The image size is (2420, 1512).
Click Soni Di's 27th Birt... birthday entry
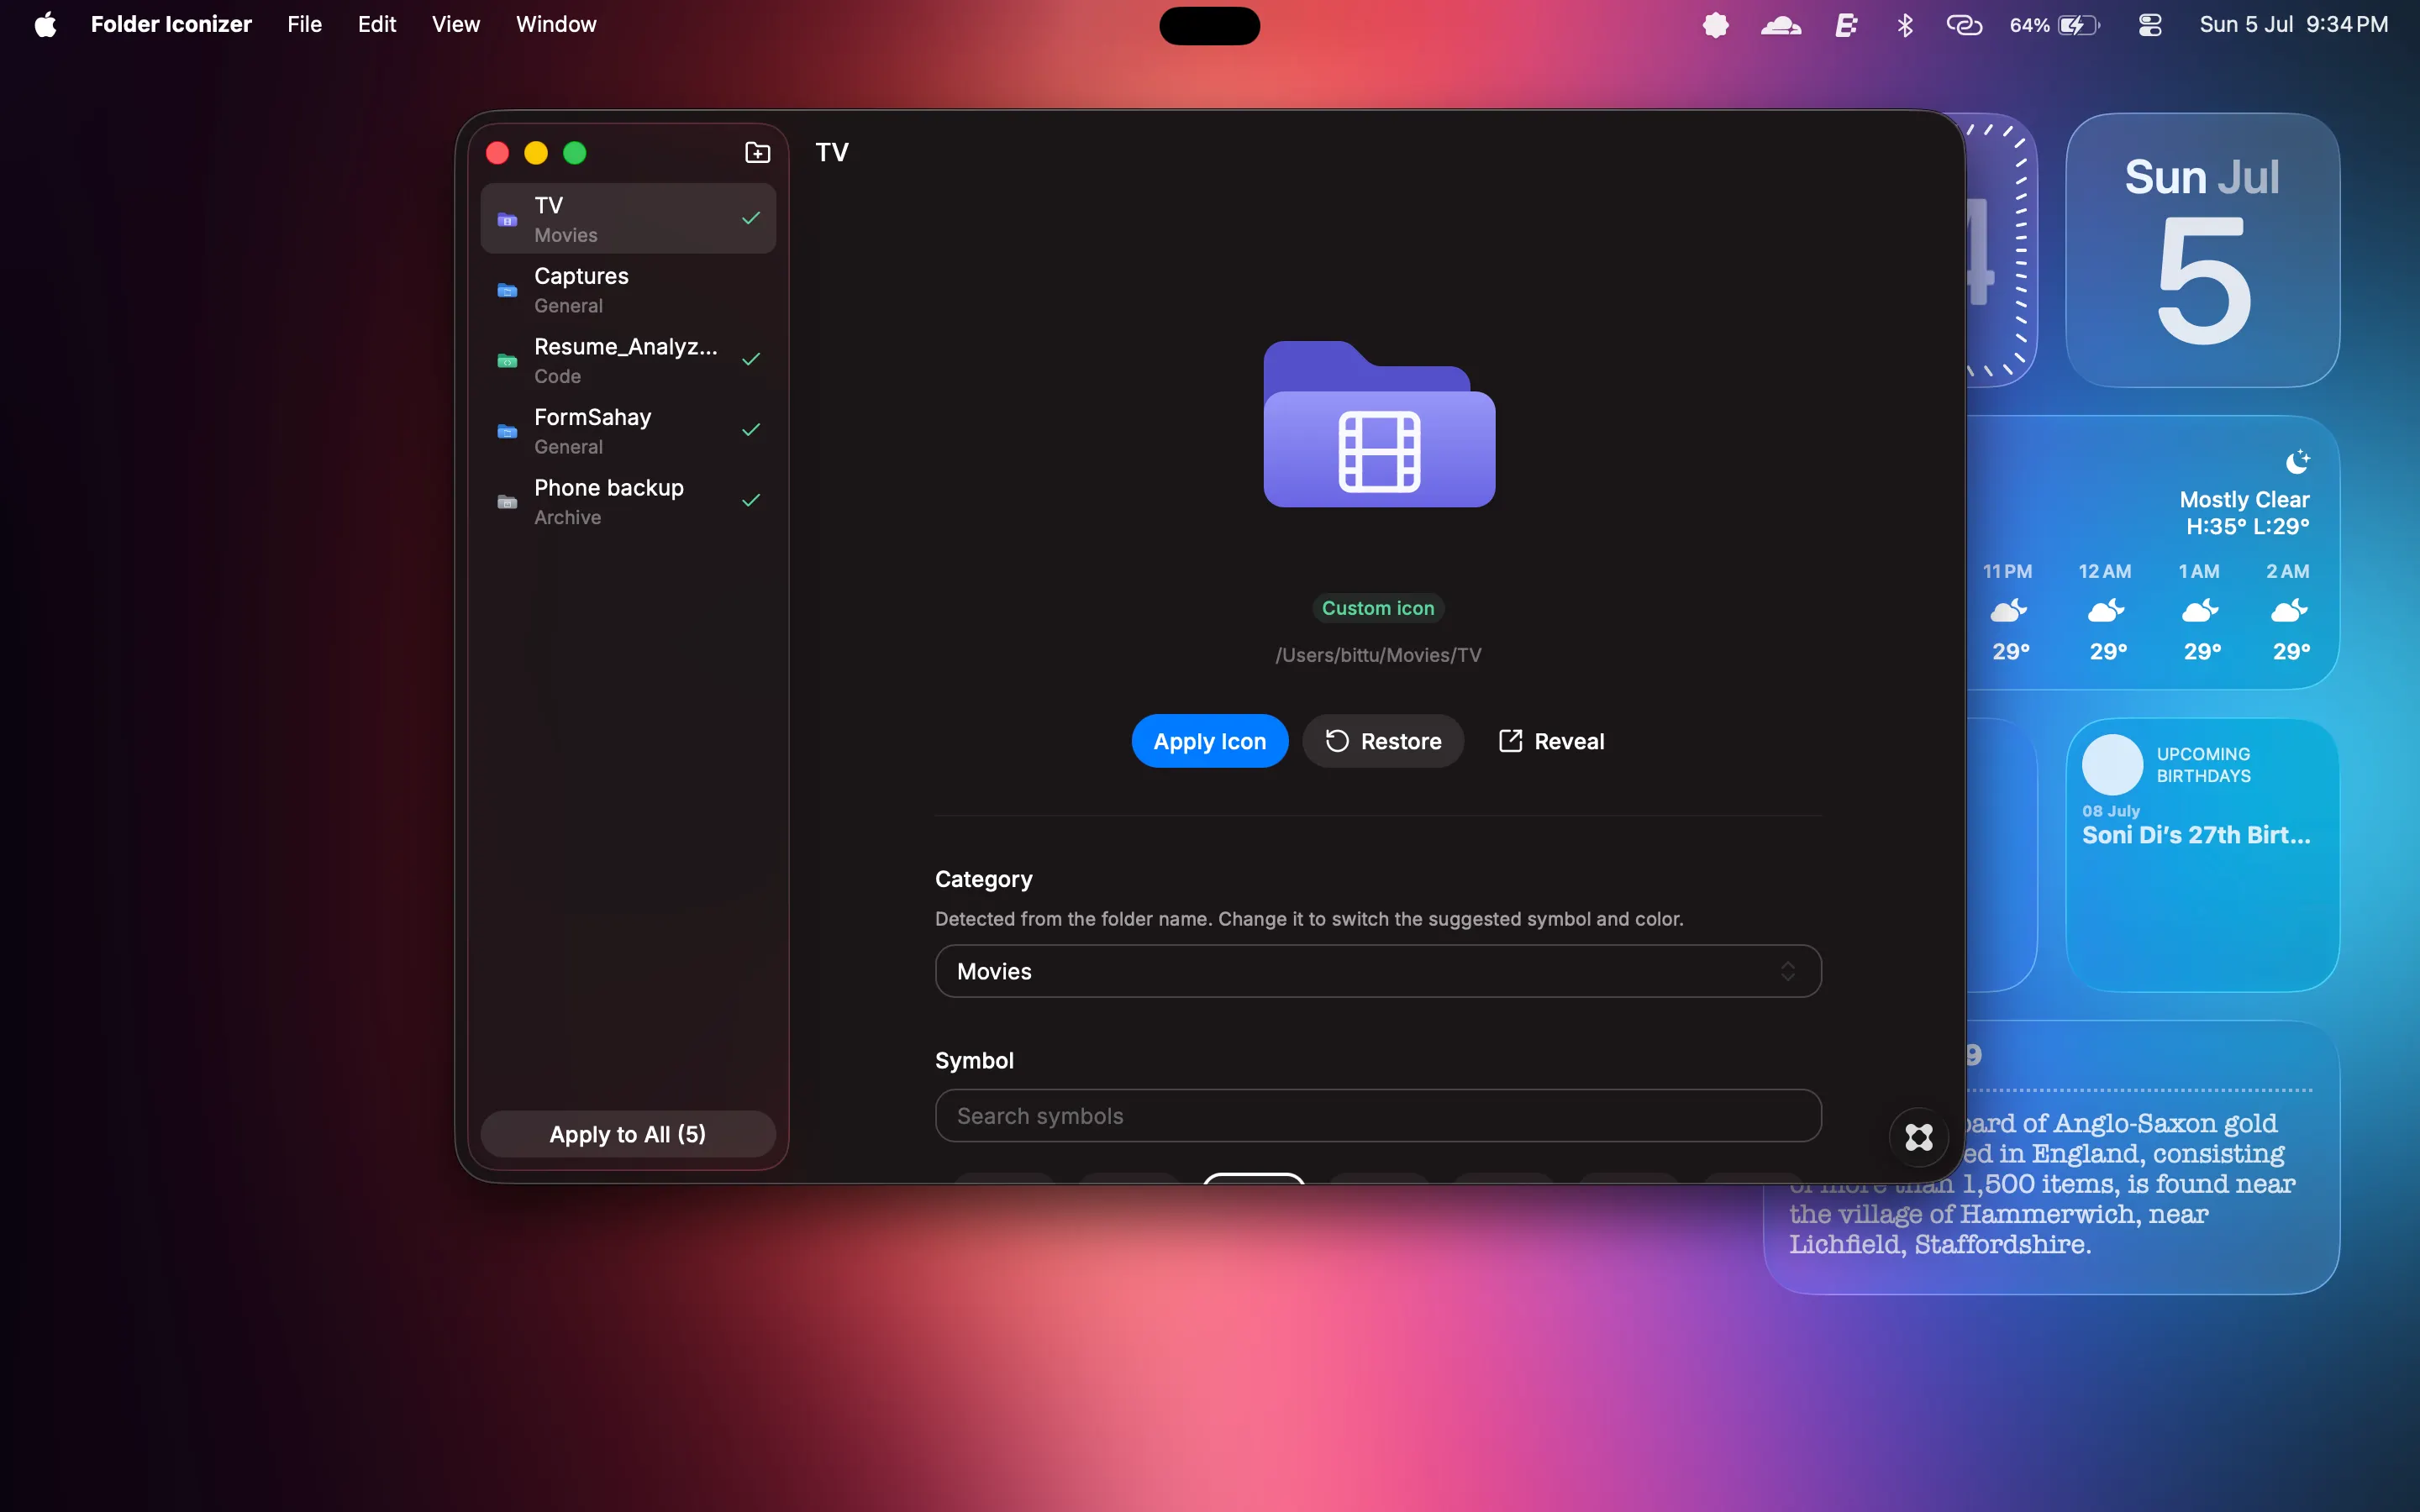click(2196, 835)
